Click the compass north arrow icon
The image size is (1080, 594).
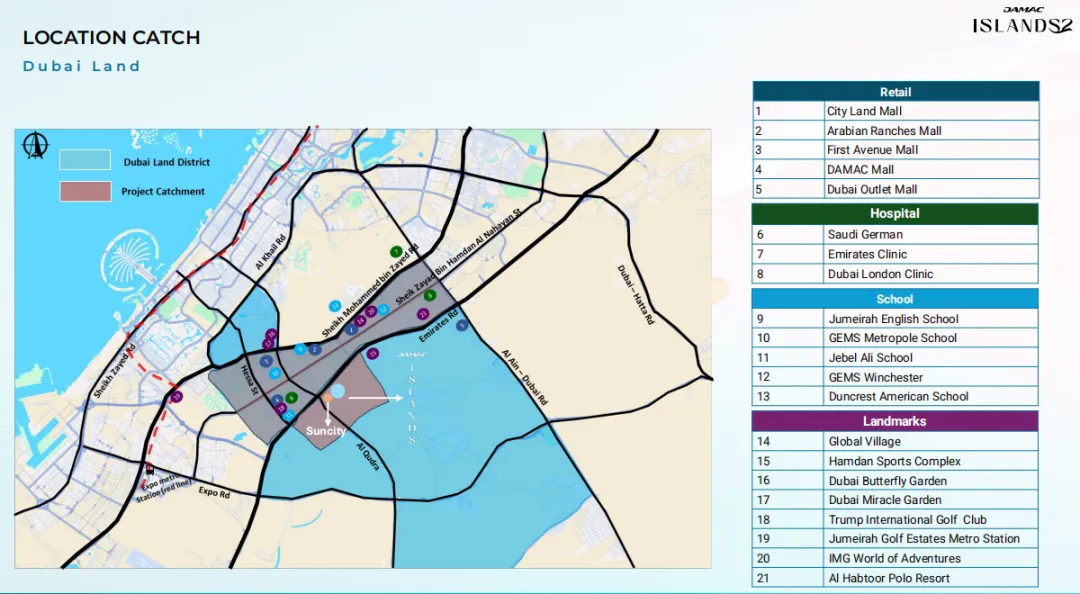(x=35, y=145)
